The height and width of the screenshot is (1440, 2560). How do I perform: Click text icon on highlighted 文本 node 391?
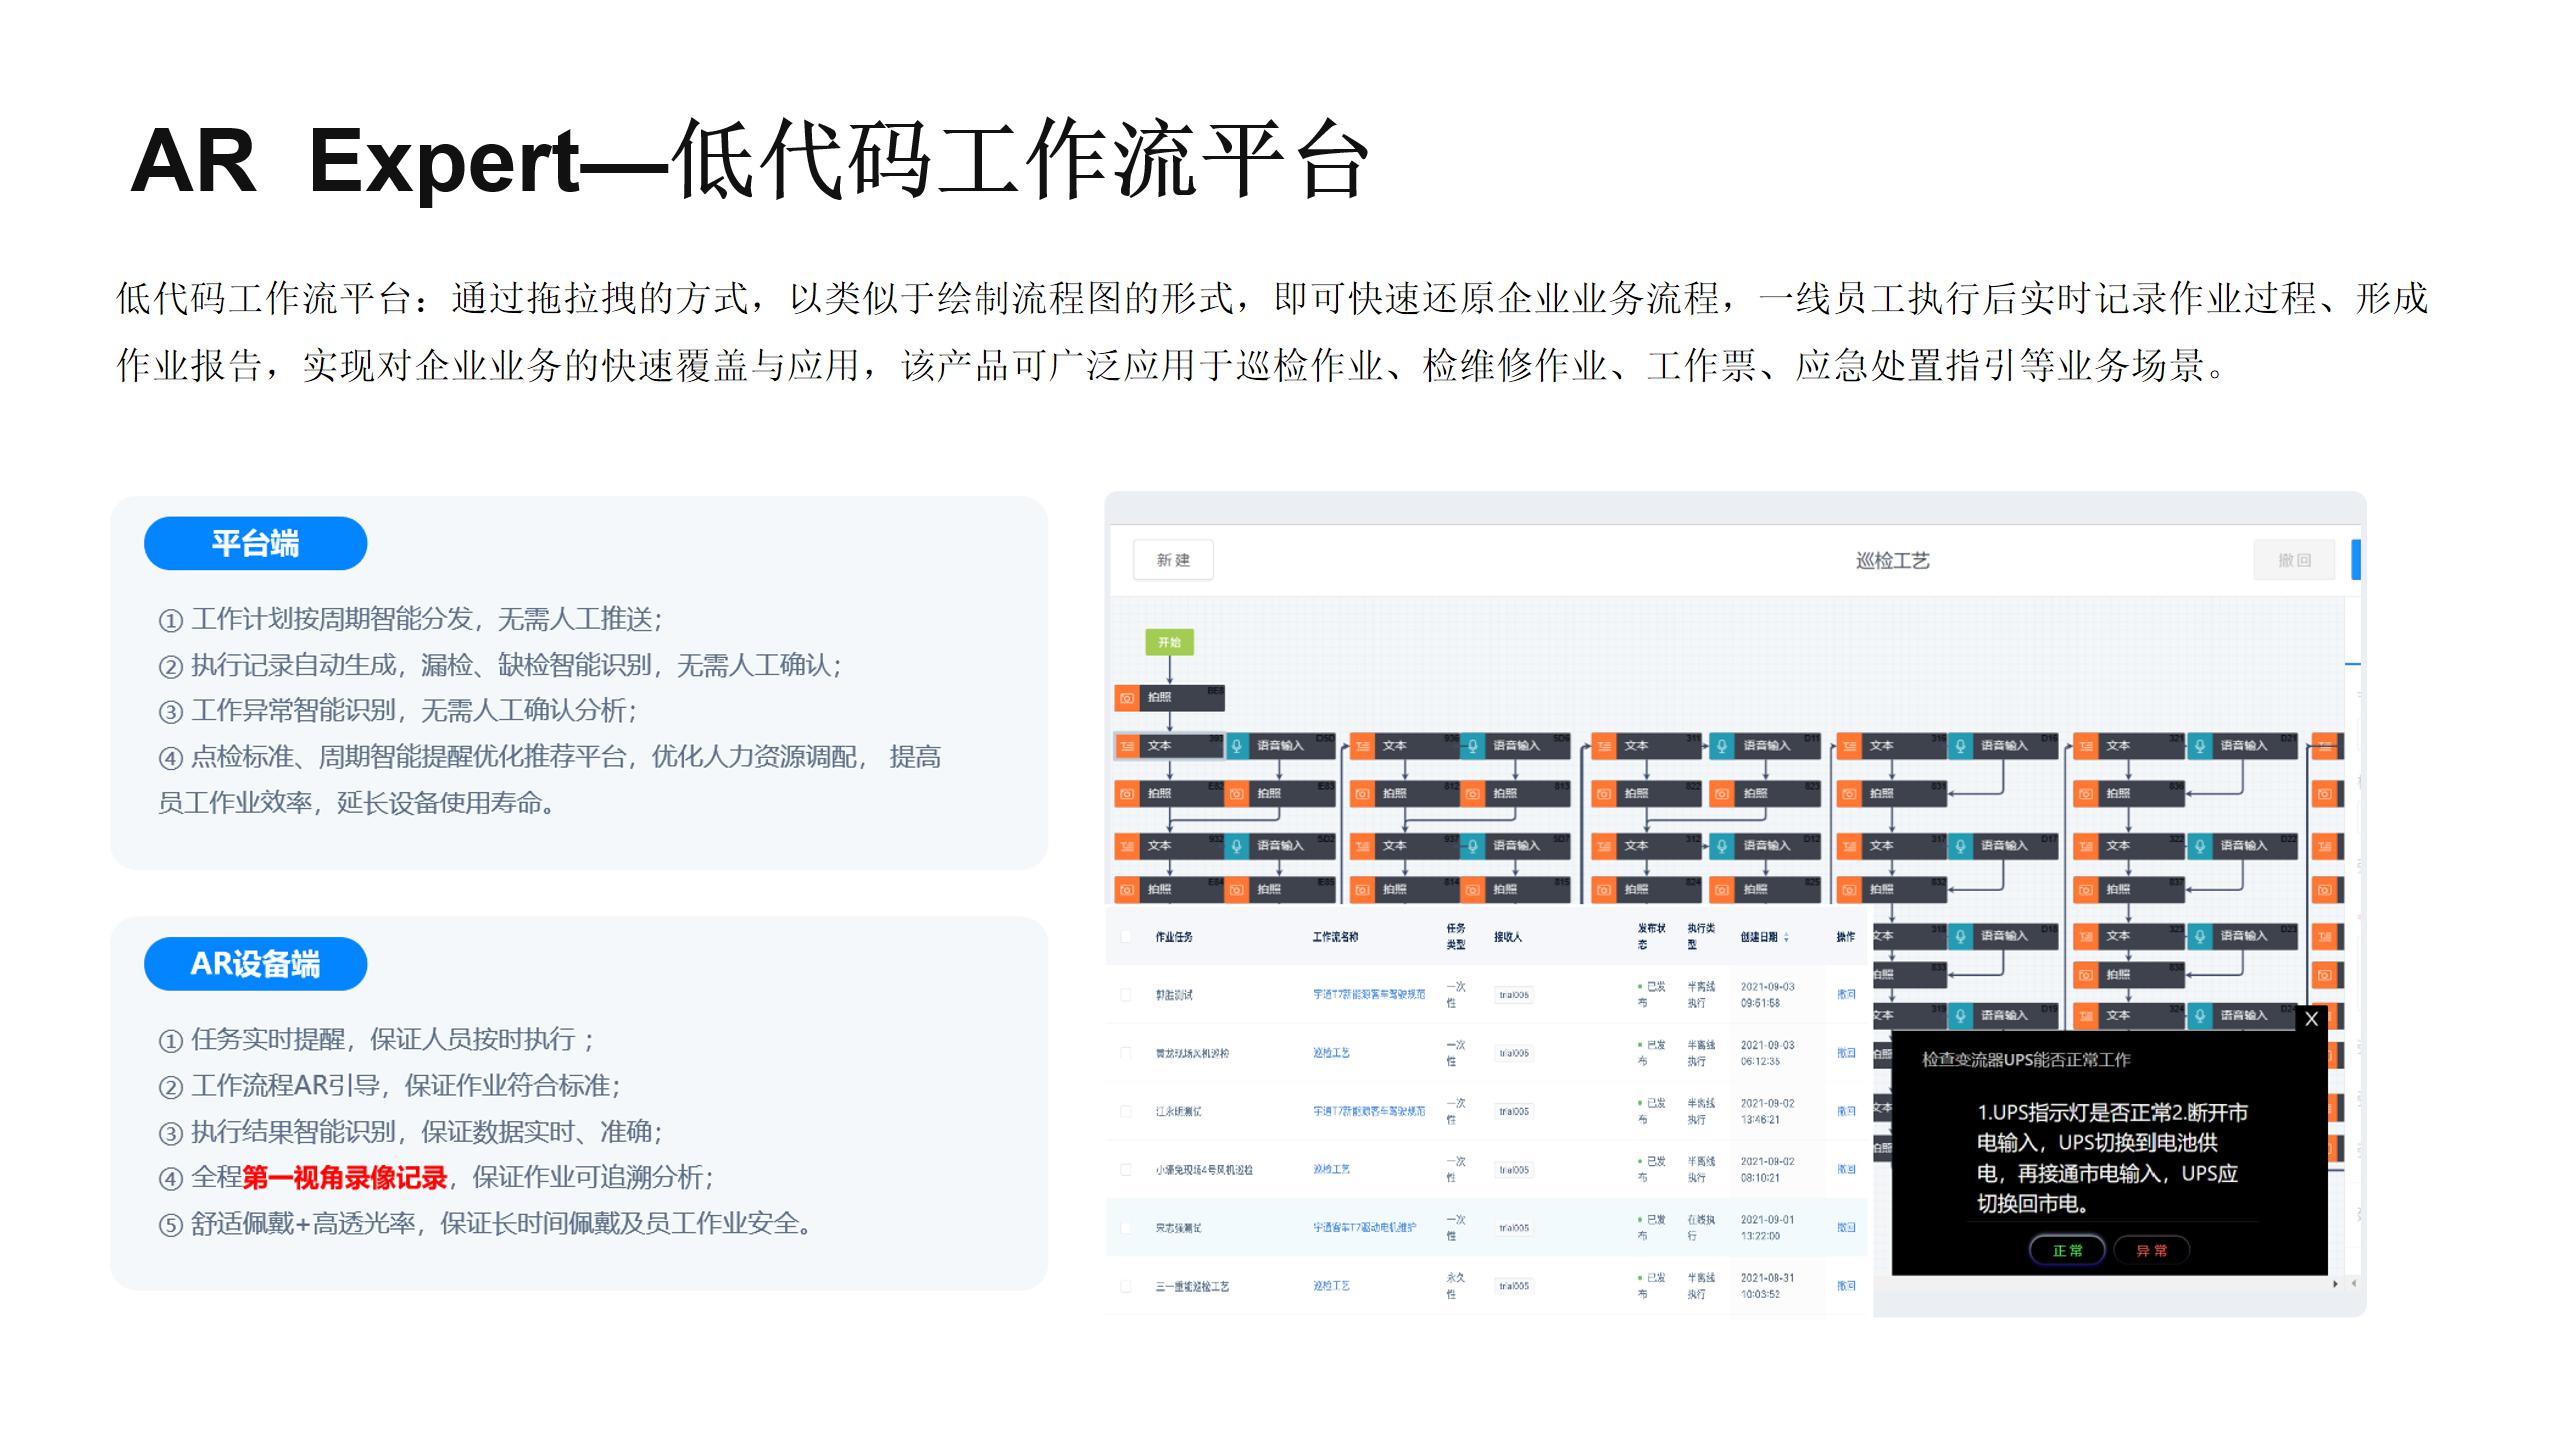click(x=1127, y=746)
